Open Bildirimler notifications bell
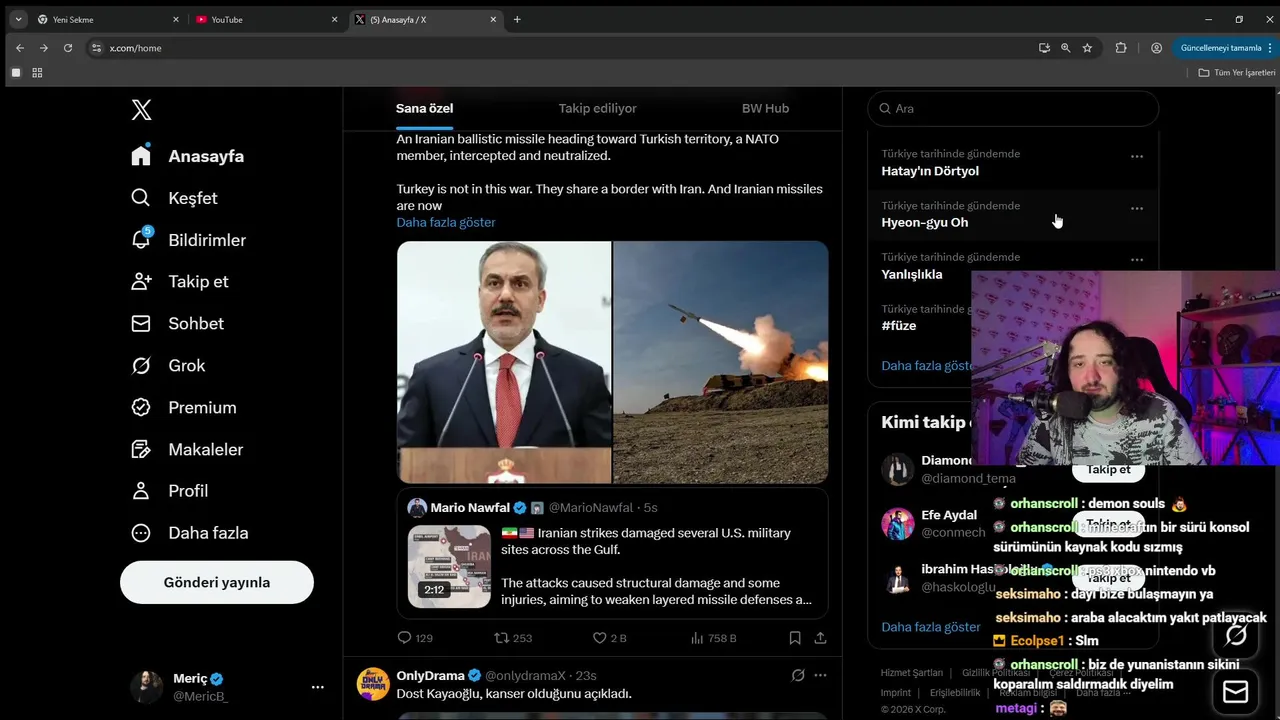The width and height of the screenshot is (1280, 720). (141, 240)
